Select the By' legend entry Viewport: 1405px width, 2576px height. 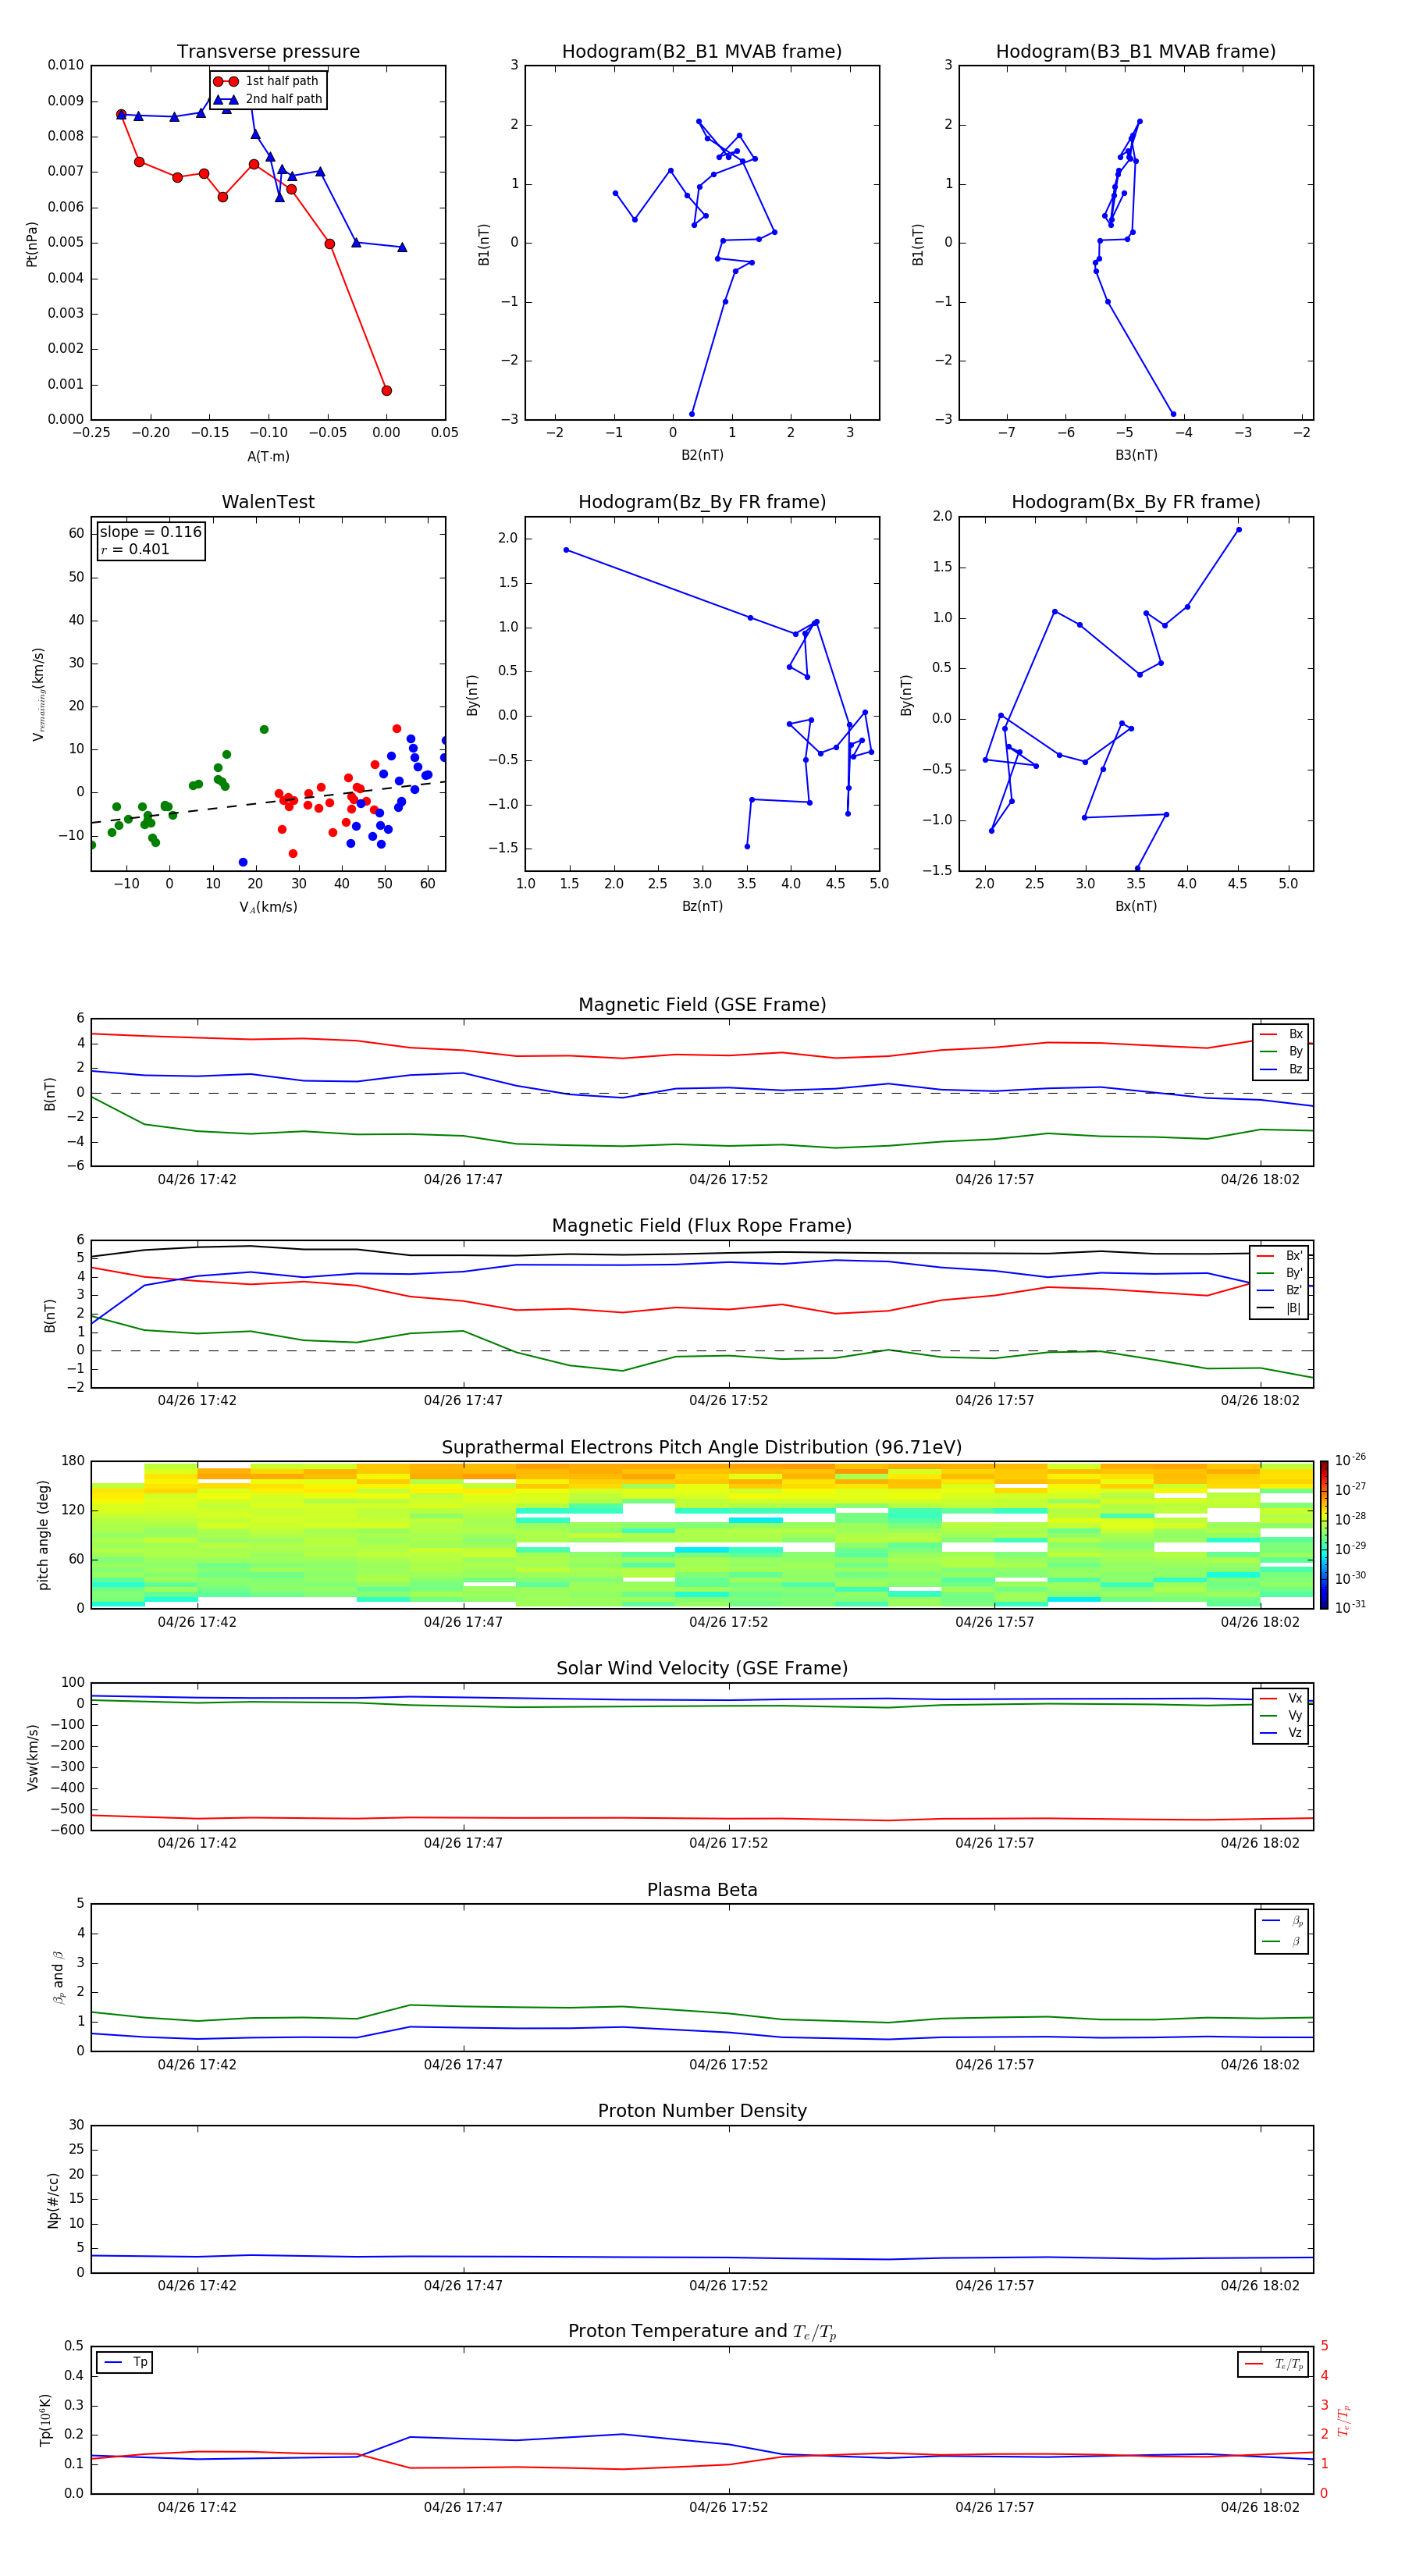tap(1280, 1273)
